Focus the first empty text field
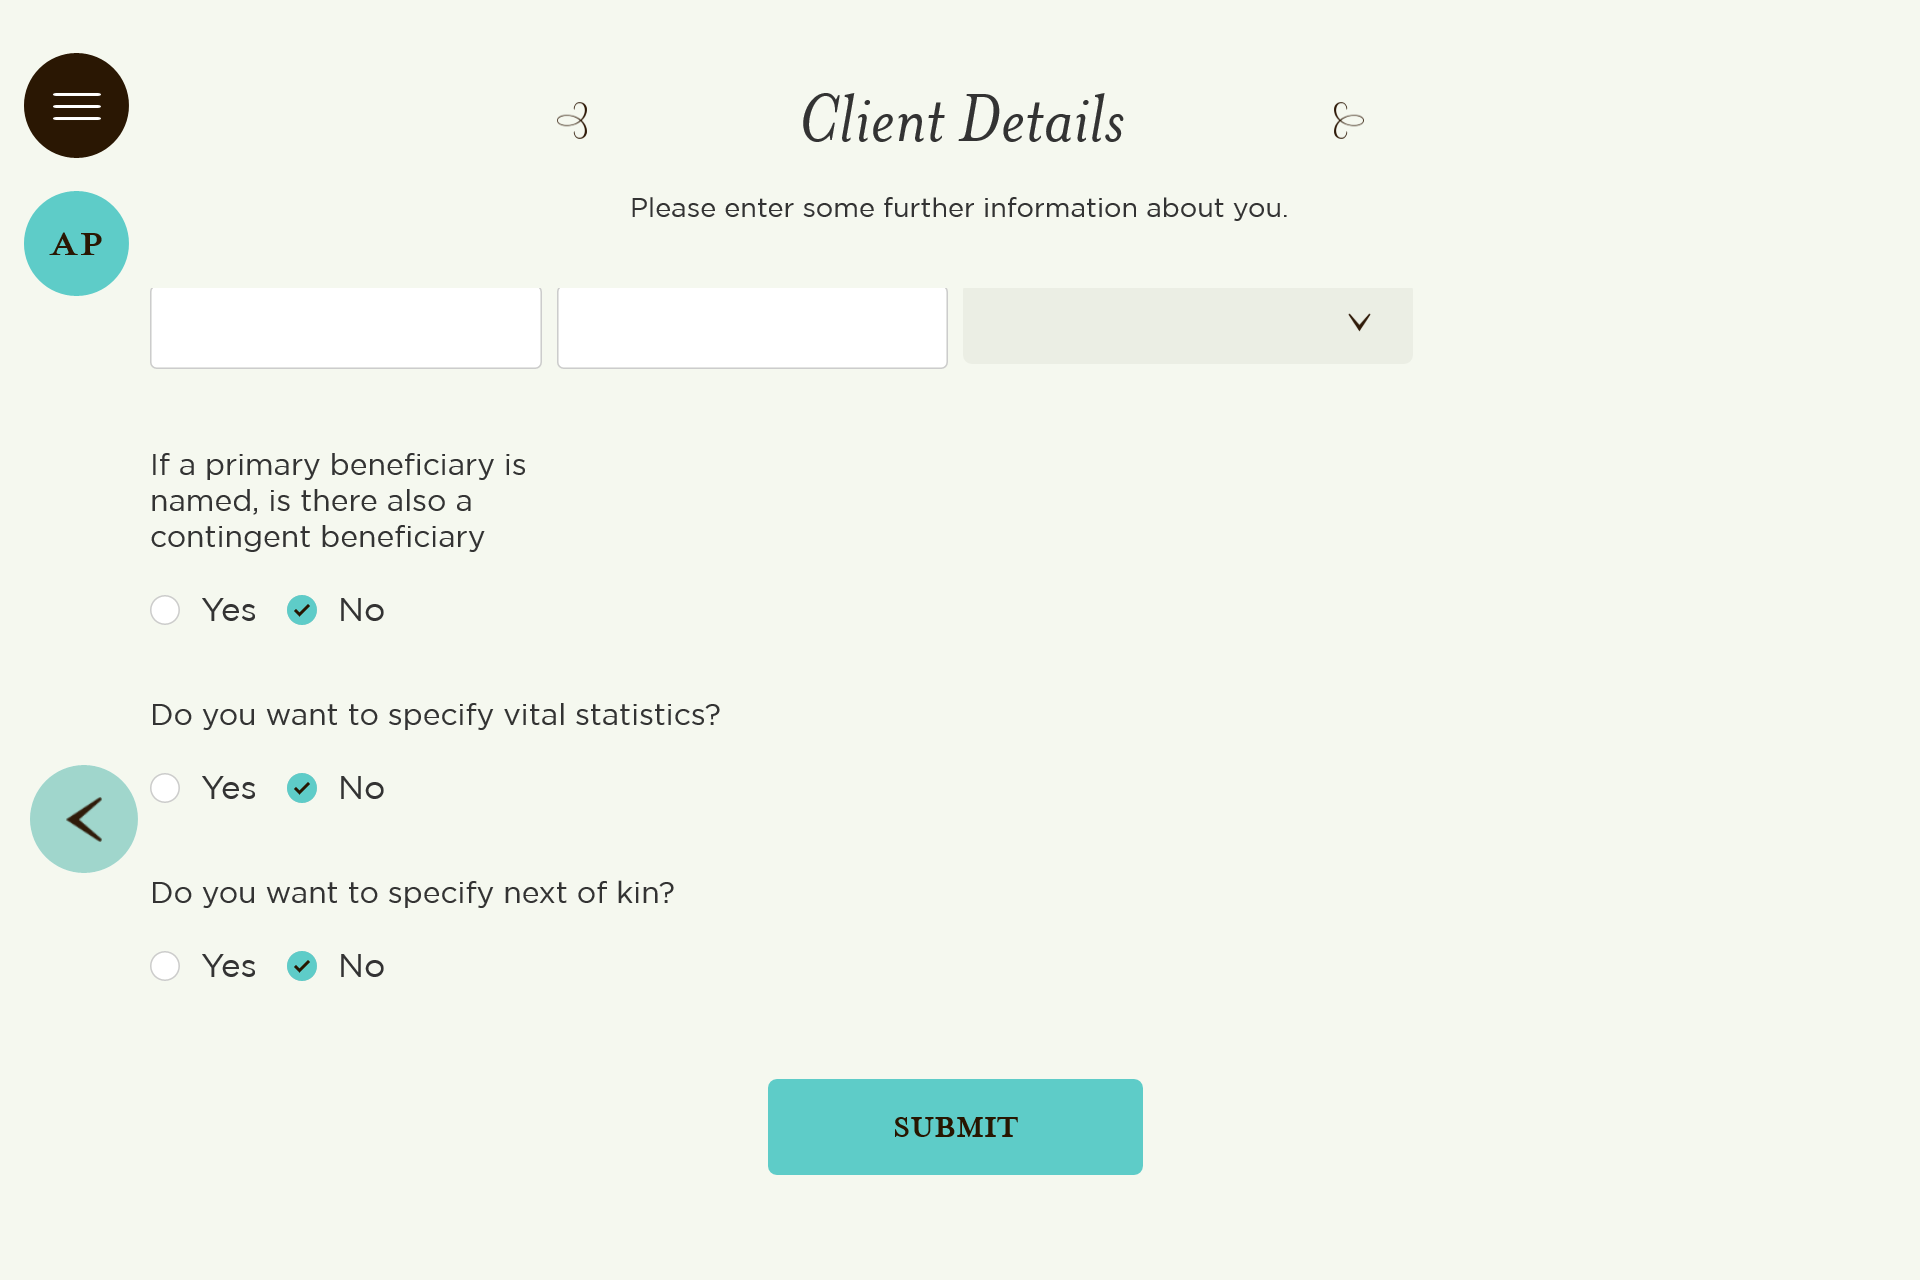Screen dimensions: 1920x1280 346,328
